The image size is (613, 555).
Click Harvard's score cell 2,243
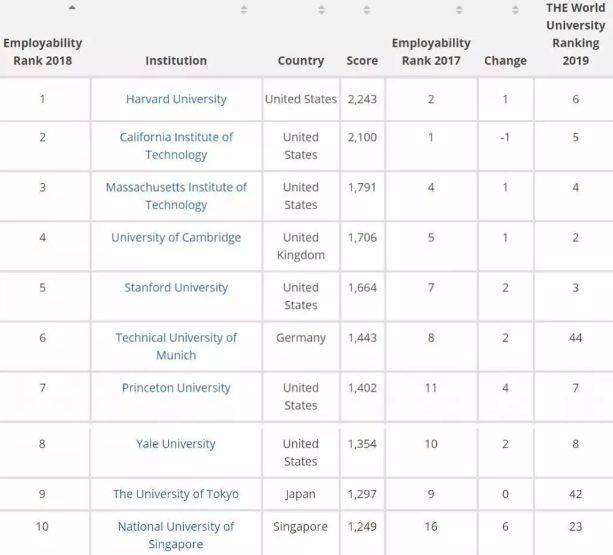click(362, 99)
